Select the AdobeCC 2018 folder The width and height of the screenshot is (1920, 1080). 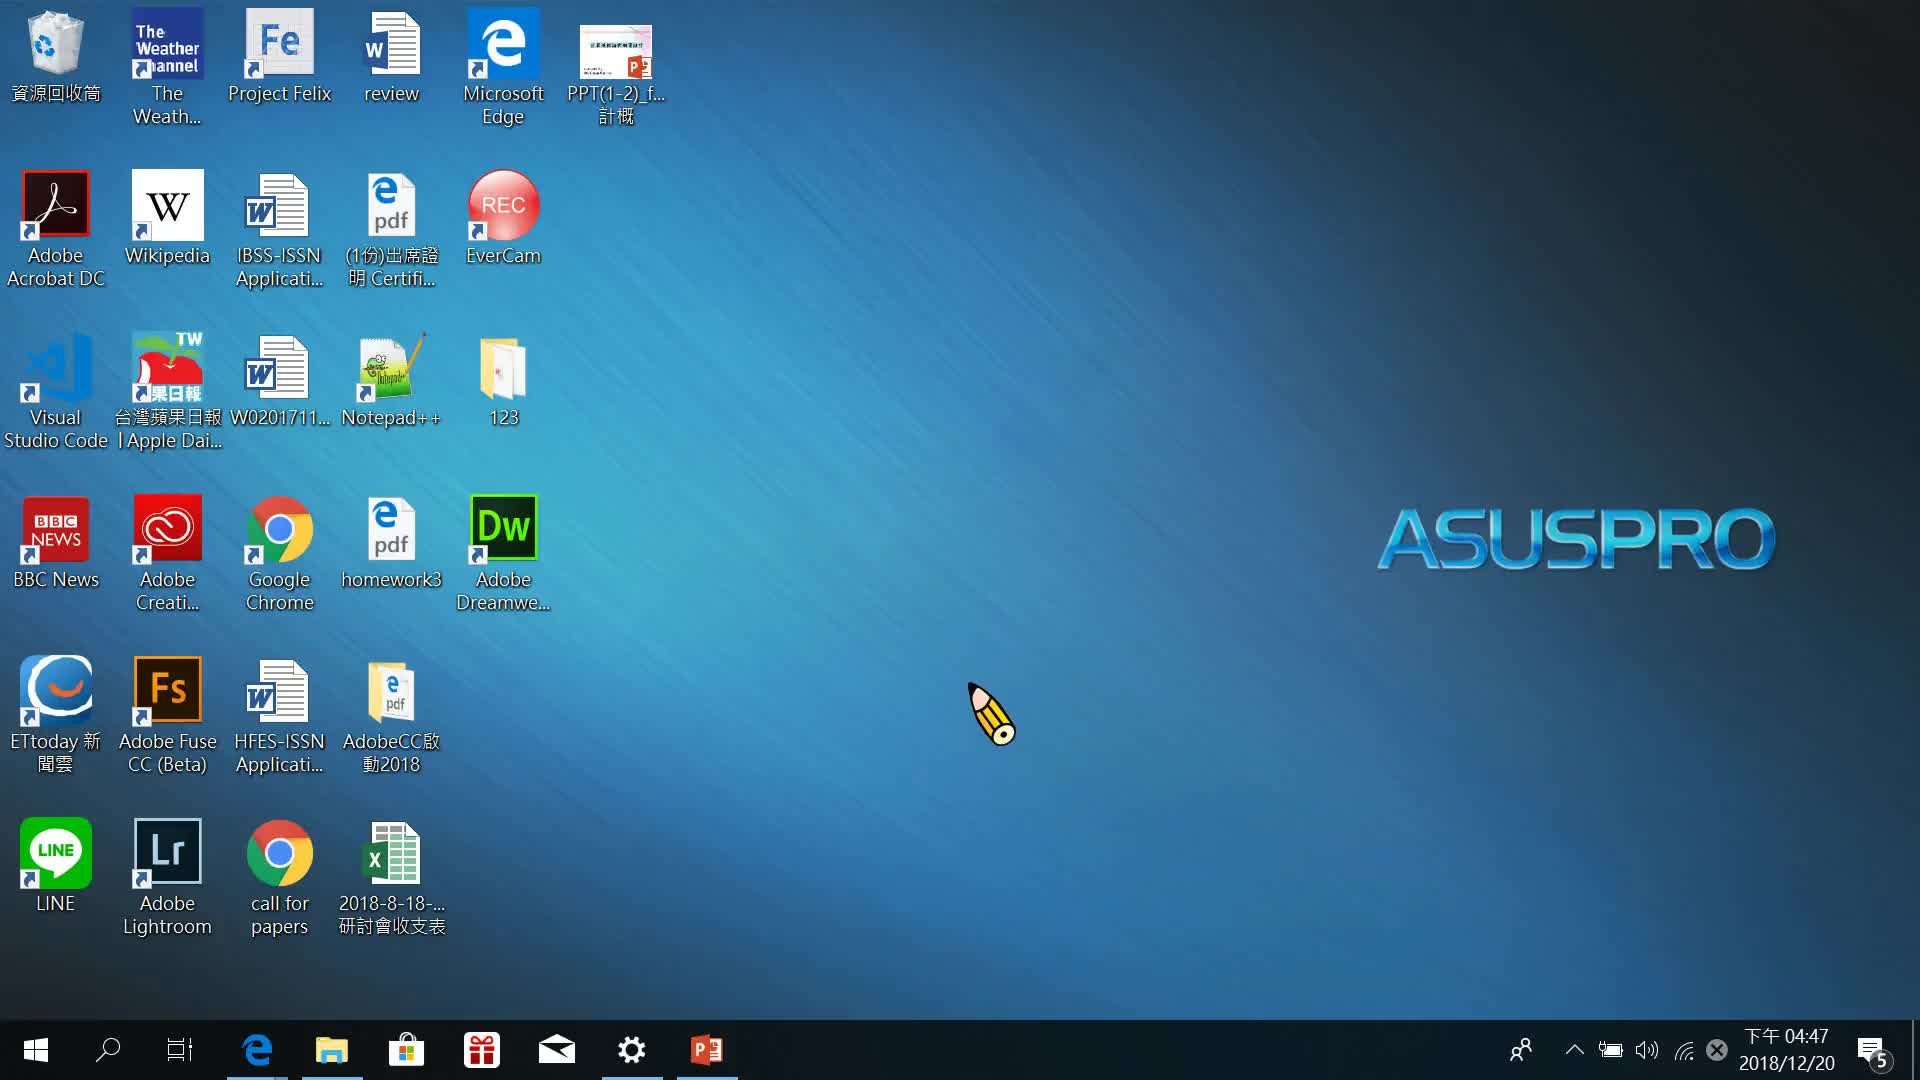pyautogui.click(x=391, y=715)
